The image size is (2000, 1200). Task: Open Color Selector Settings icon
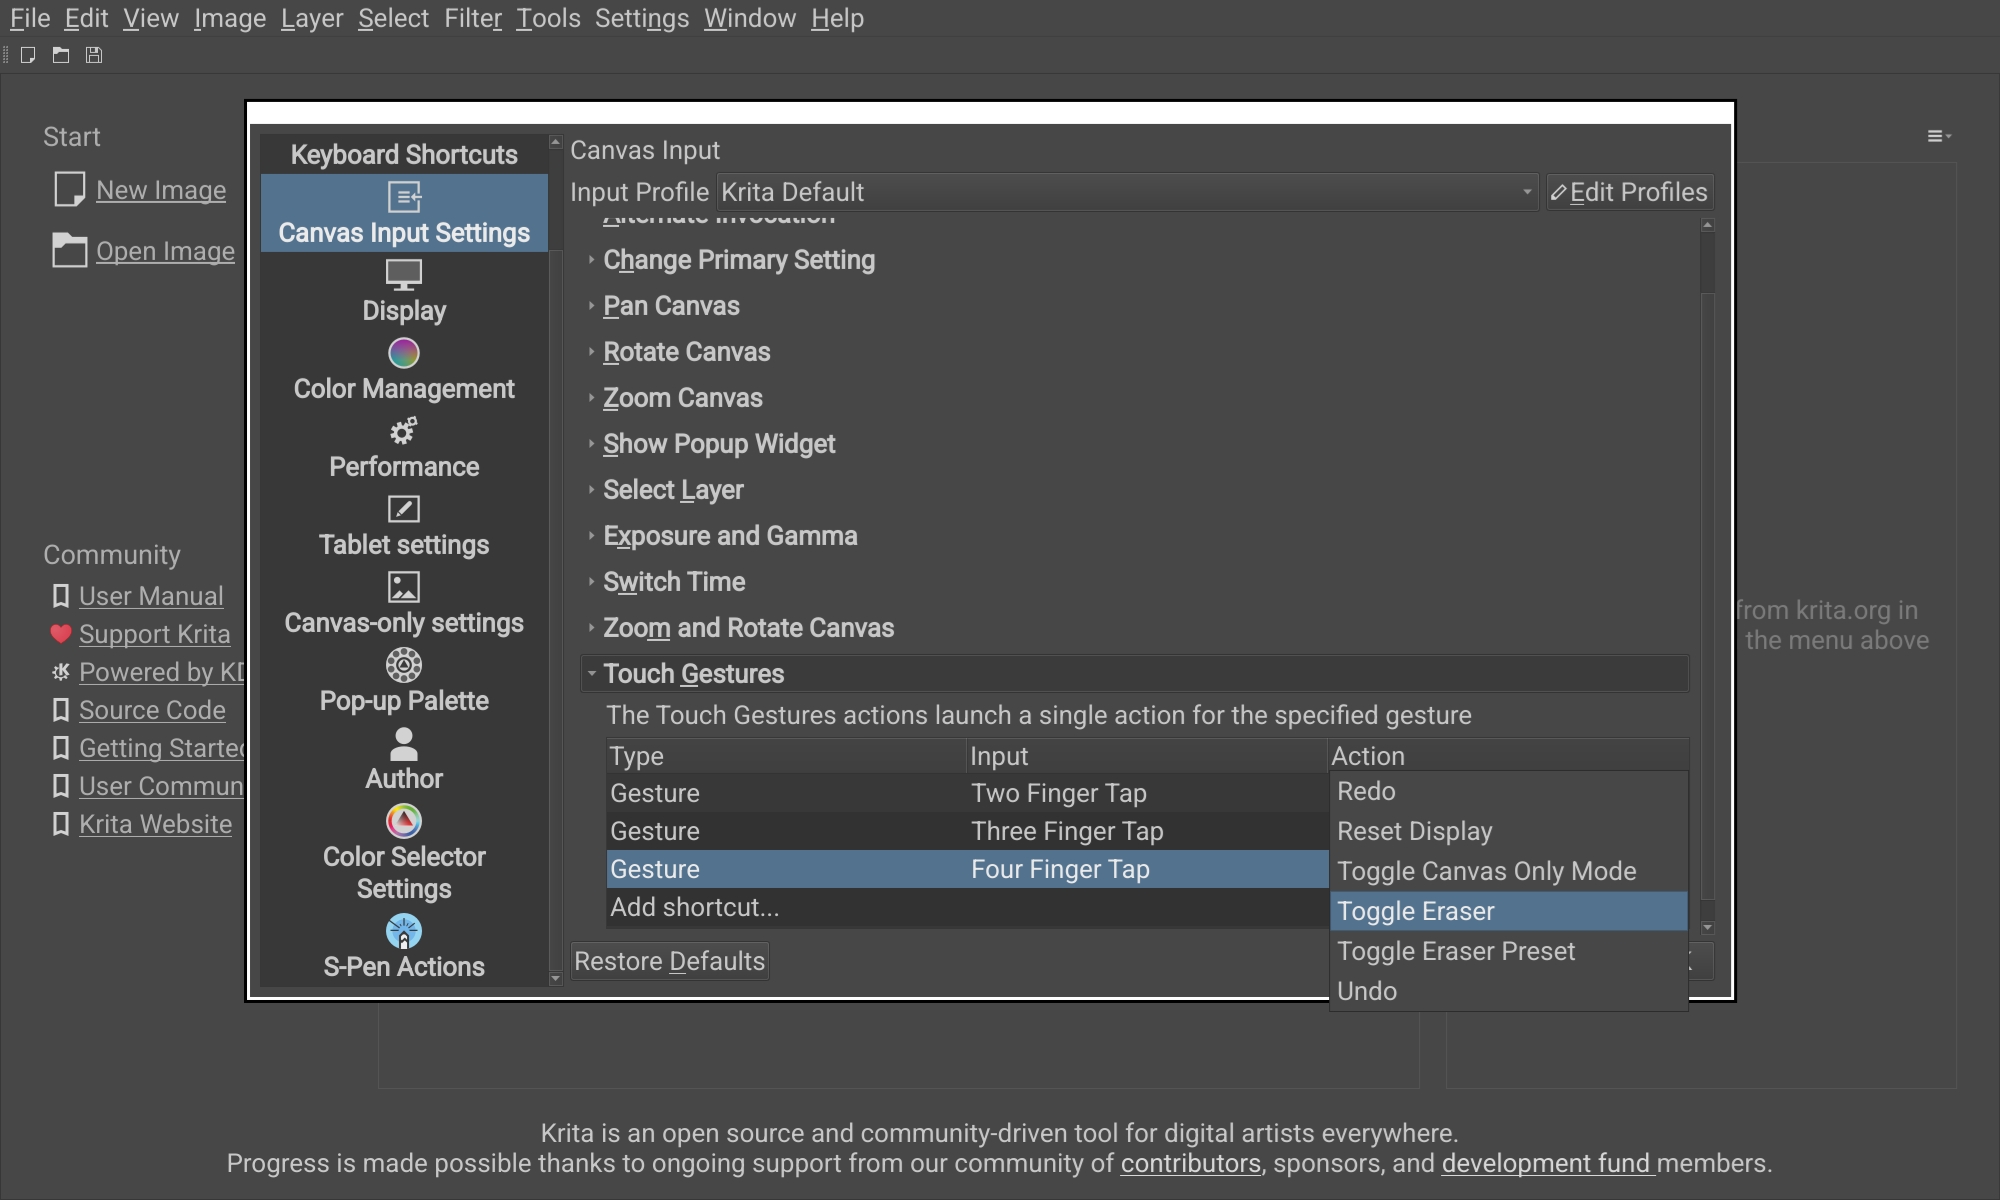tap(403, 821)
